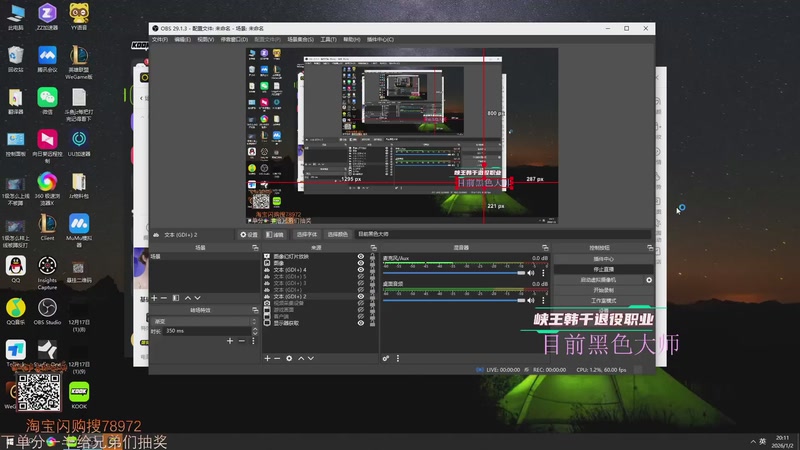This screenshot has width=800, height=450.
Task: Click the 启动虚拟摄像机 button
Action: point(598,280)
